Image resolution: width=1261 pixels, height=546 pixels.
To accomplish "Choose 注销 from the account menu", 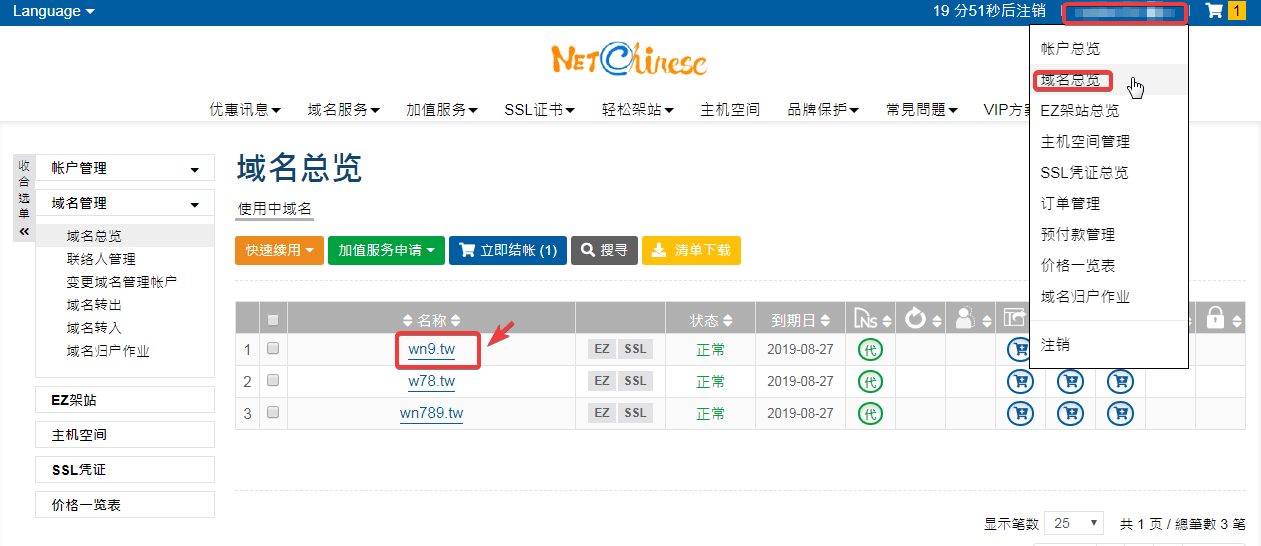I will point(1055,344).
